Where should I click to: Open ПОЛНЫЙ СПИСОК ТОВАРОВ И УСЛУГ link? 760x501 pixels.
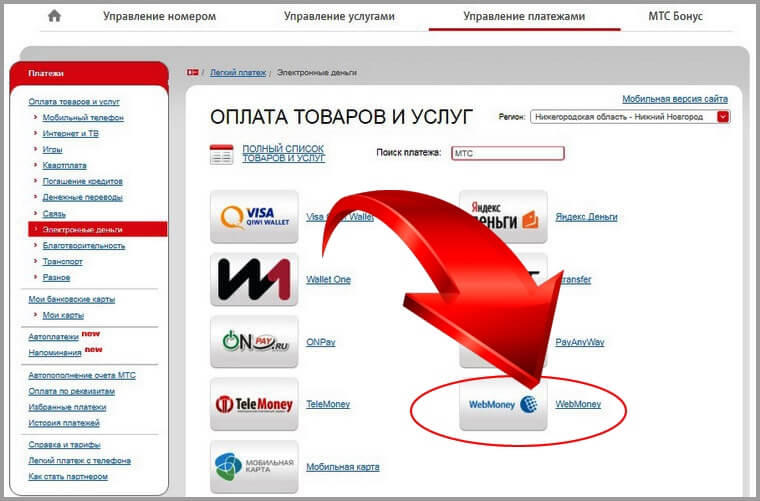click(x=284, y=154)
